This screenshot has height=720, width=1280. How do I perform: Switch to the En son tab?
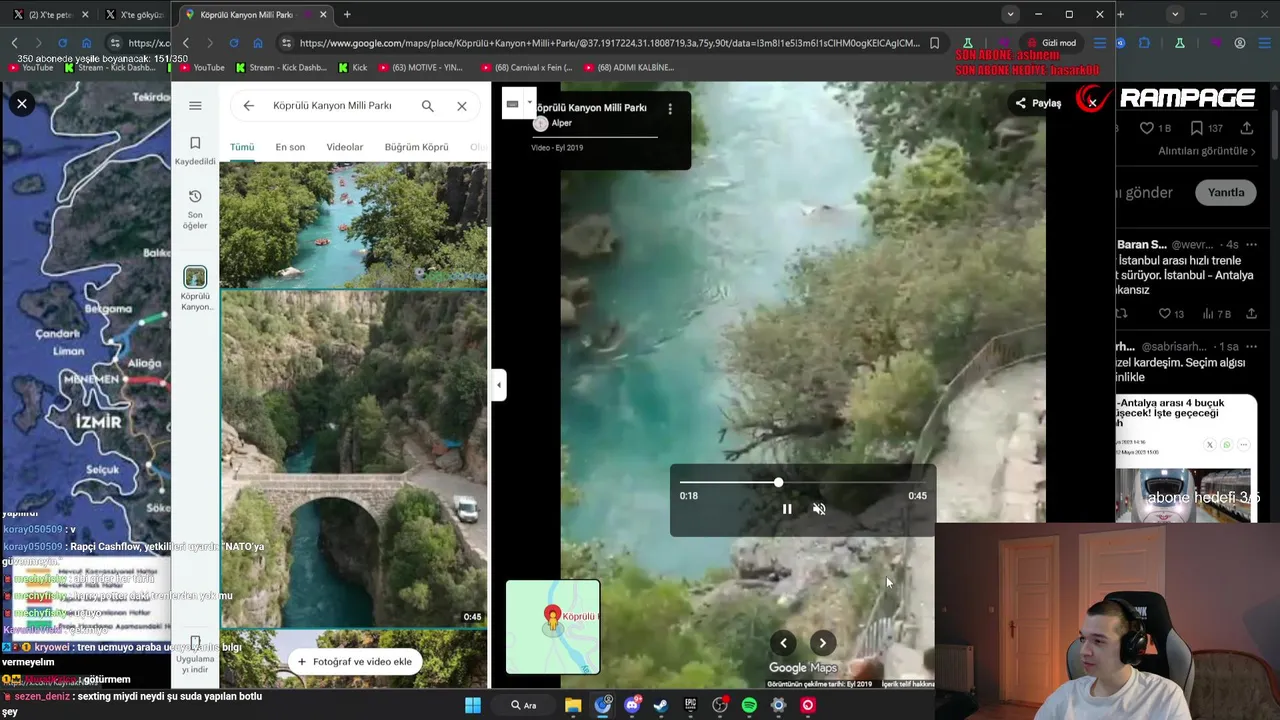coord(290,147)
